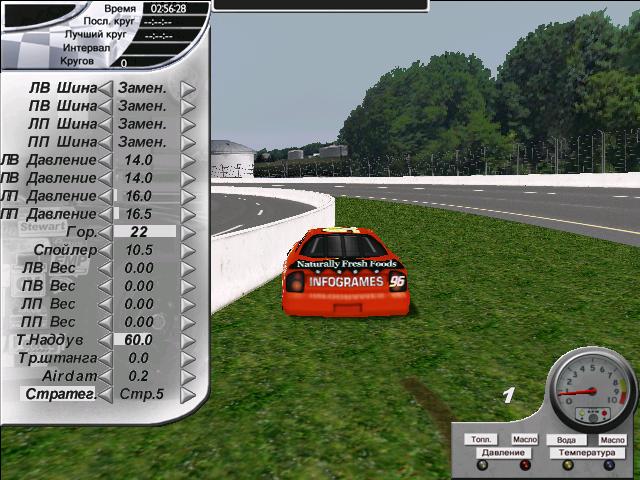Toggle ЛП Шина replacement with right arrow
This screenshot has height=480, width=640.
click(187, 124)
